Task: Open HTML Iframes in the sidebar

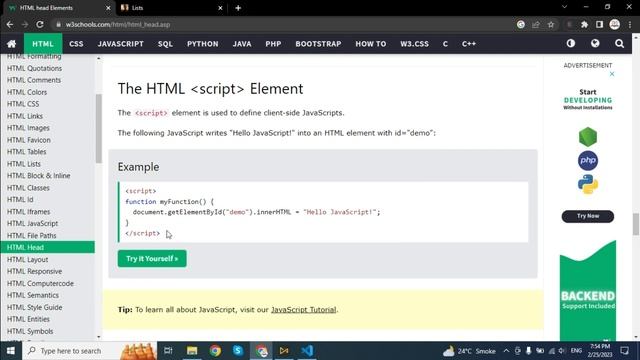Action: (29, 212)
